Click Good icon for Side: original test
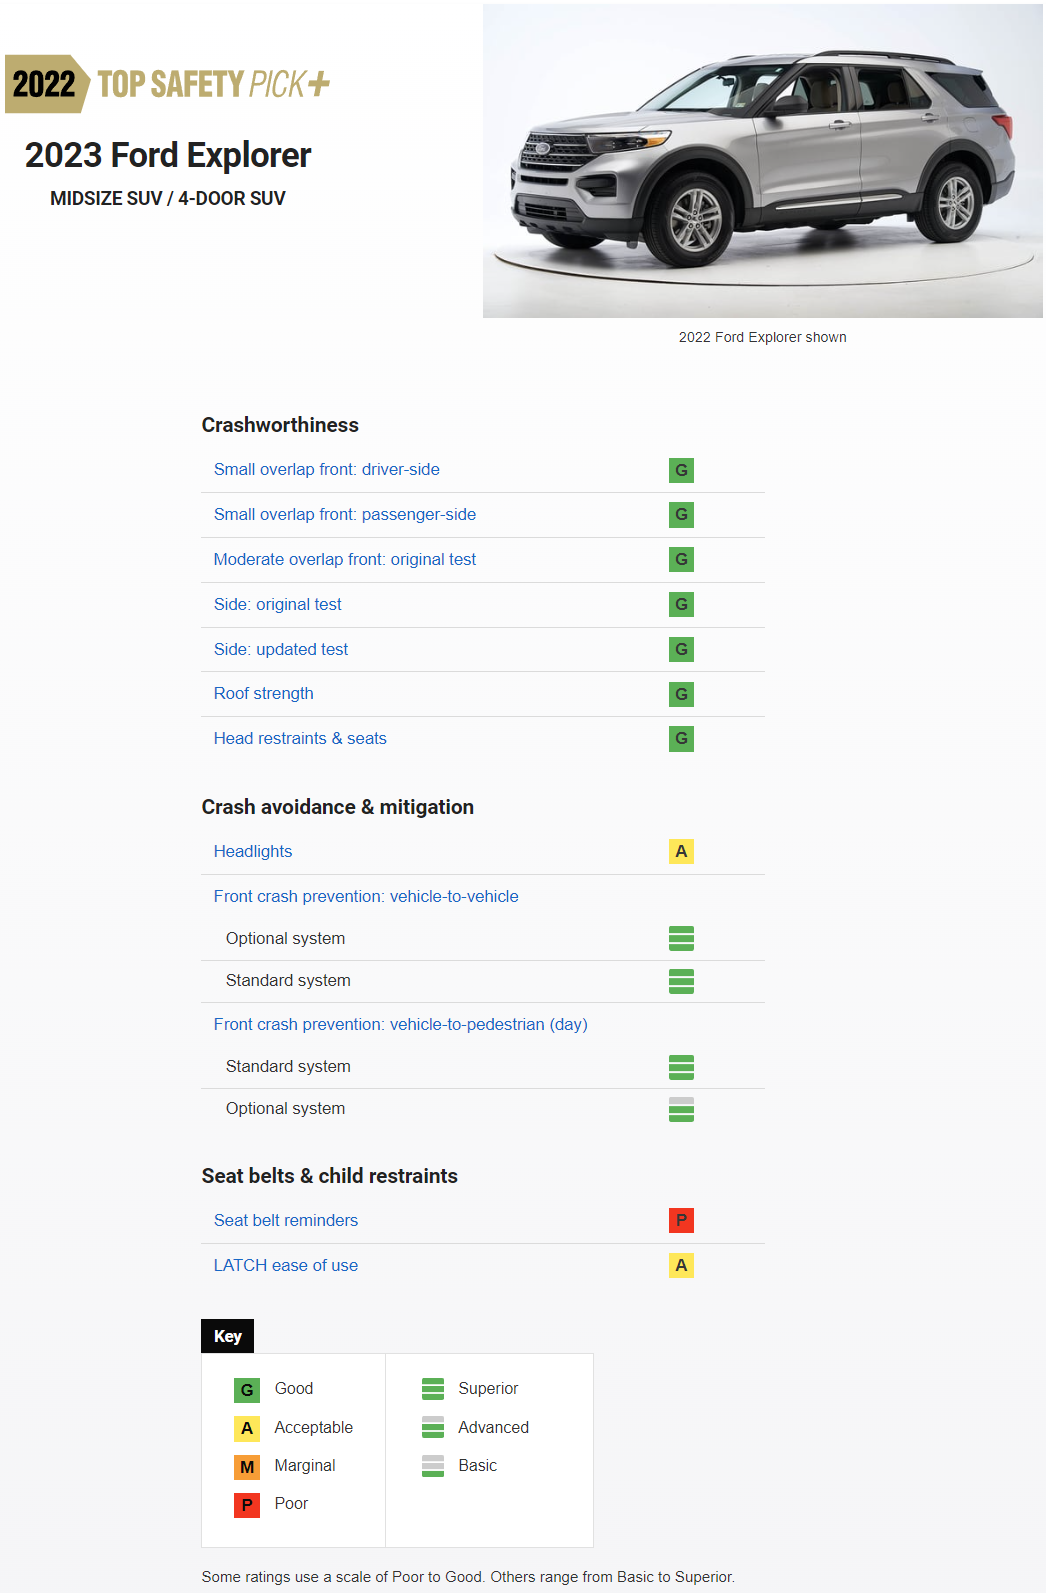Image resolution: width=1046 pixels, height=1593 pixels. pos(681,605)
